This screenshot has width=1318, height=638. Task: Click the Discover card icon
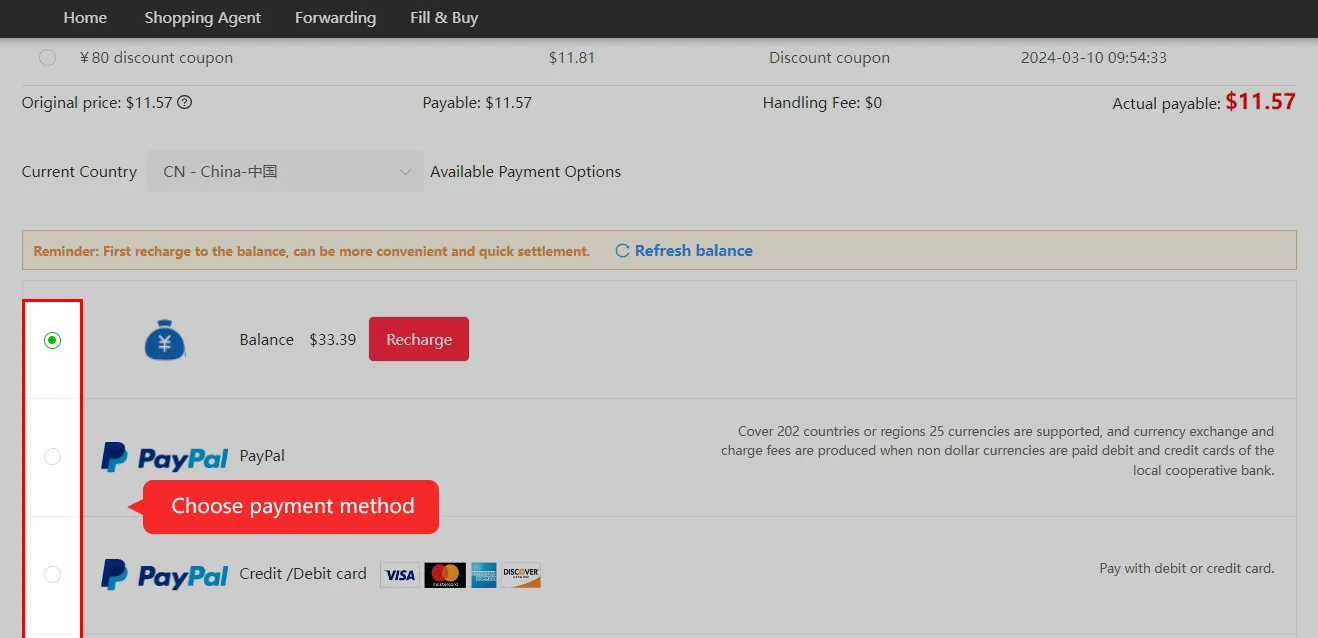521,575
